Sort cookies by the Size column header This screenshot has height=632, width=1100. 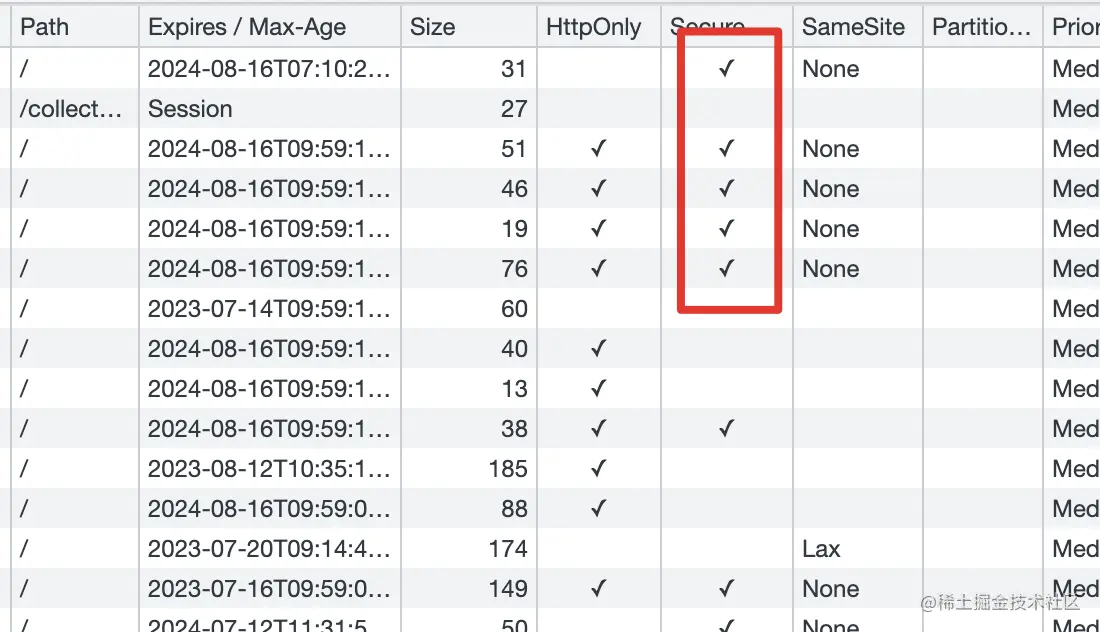(x=469, y=27)
